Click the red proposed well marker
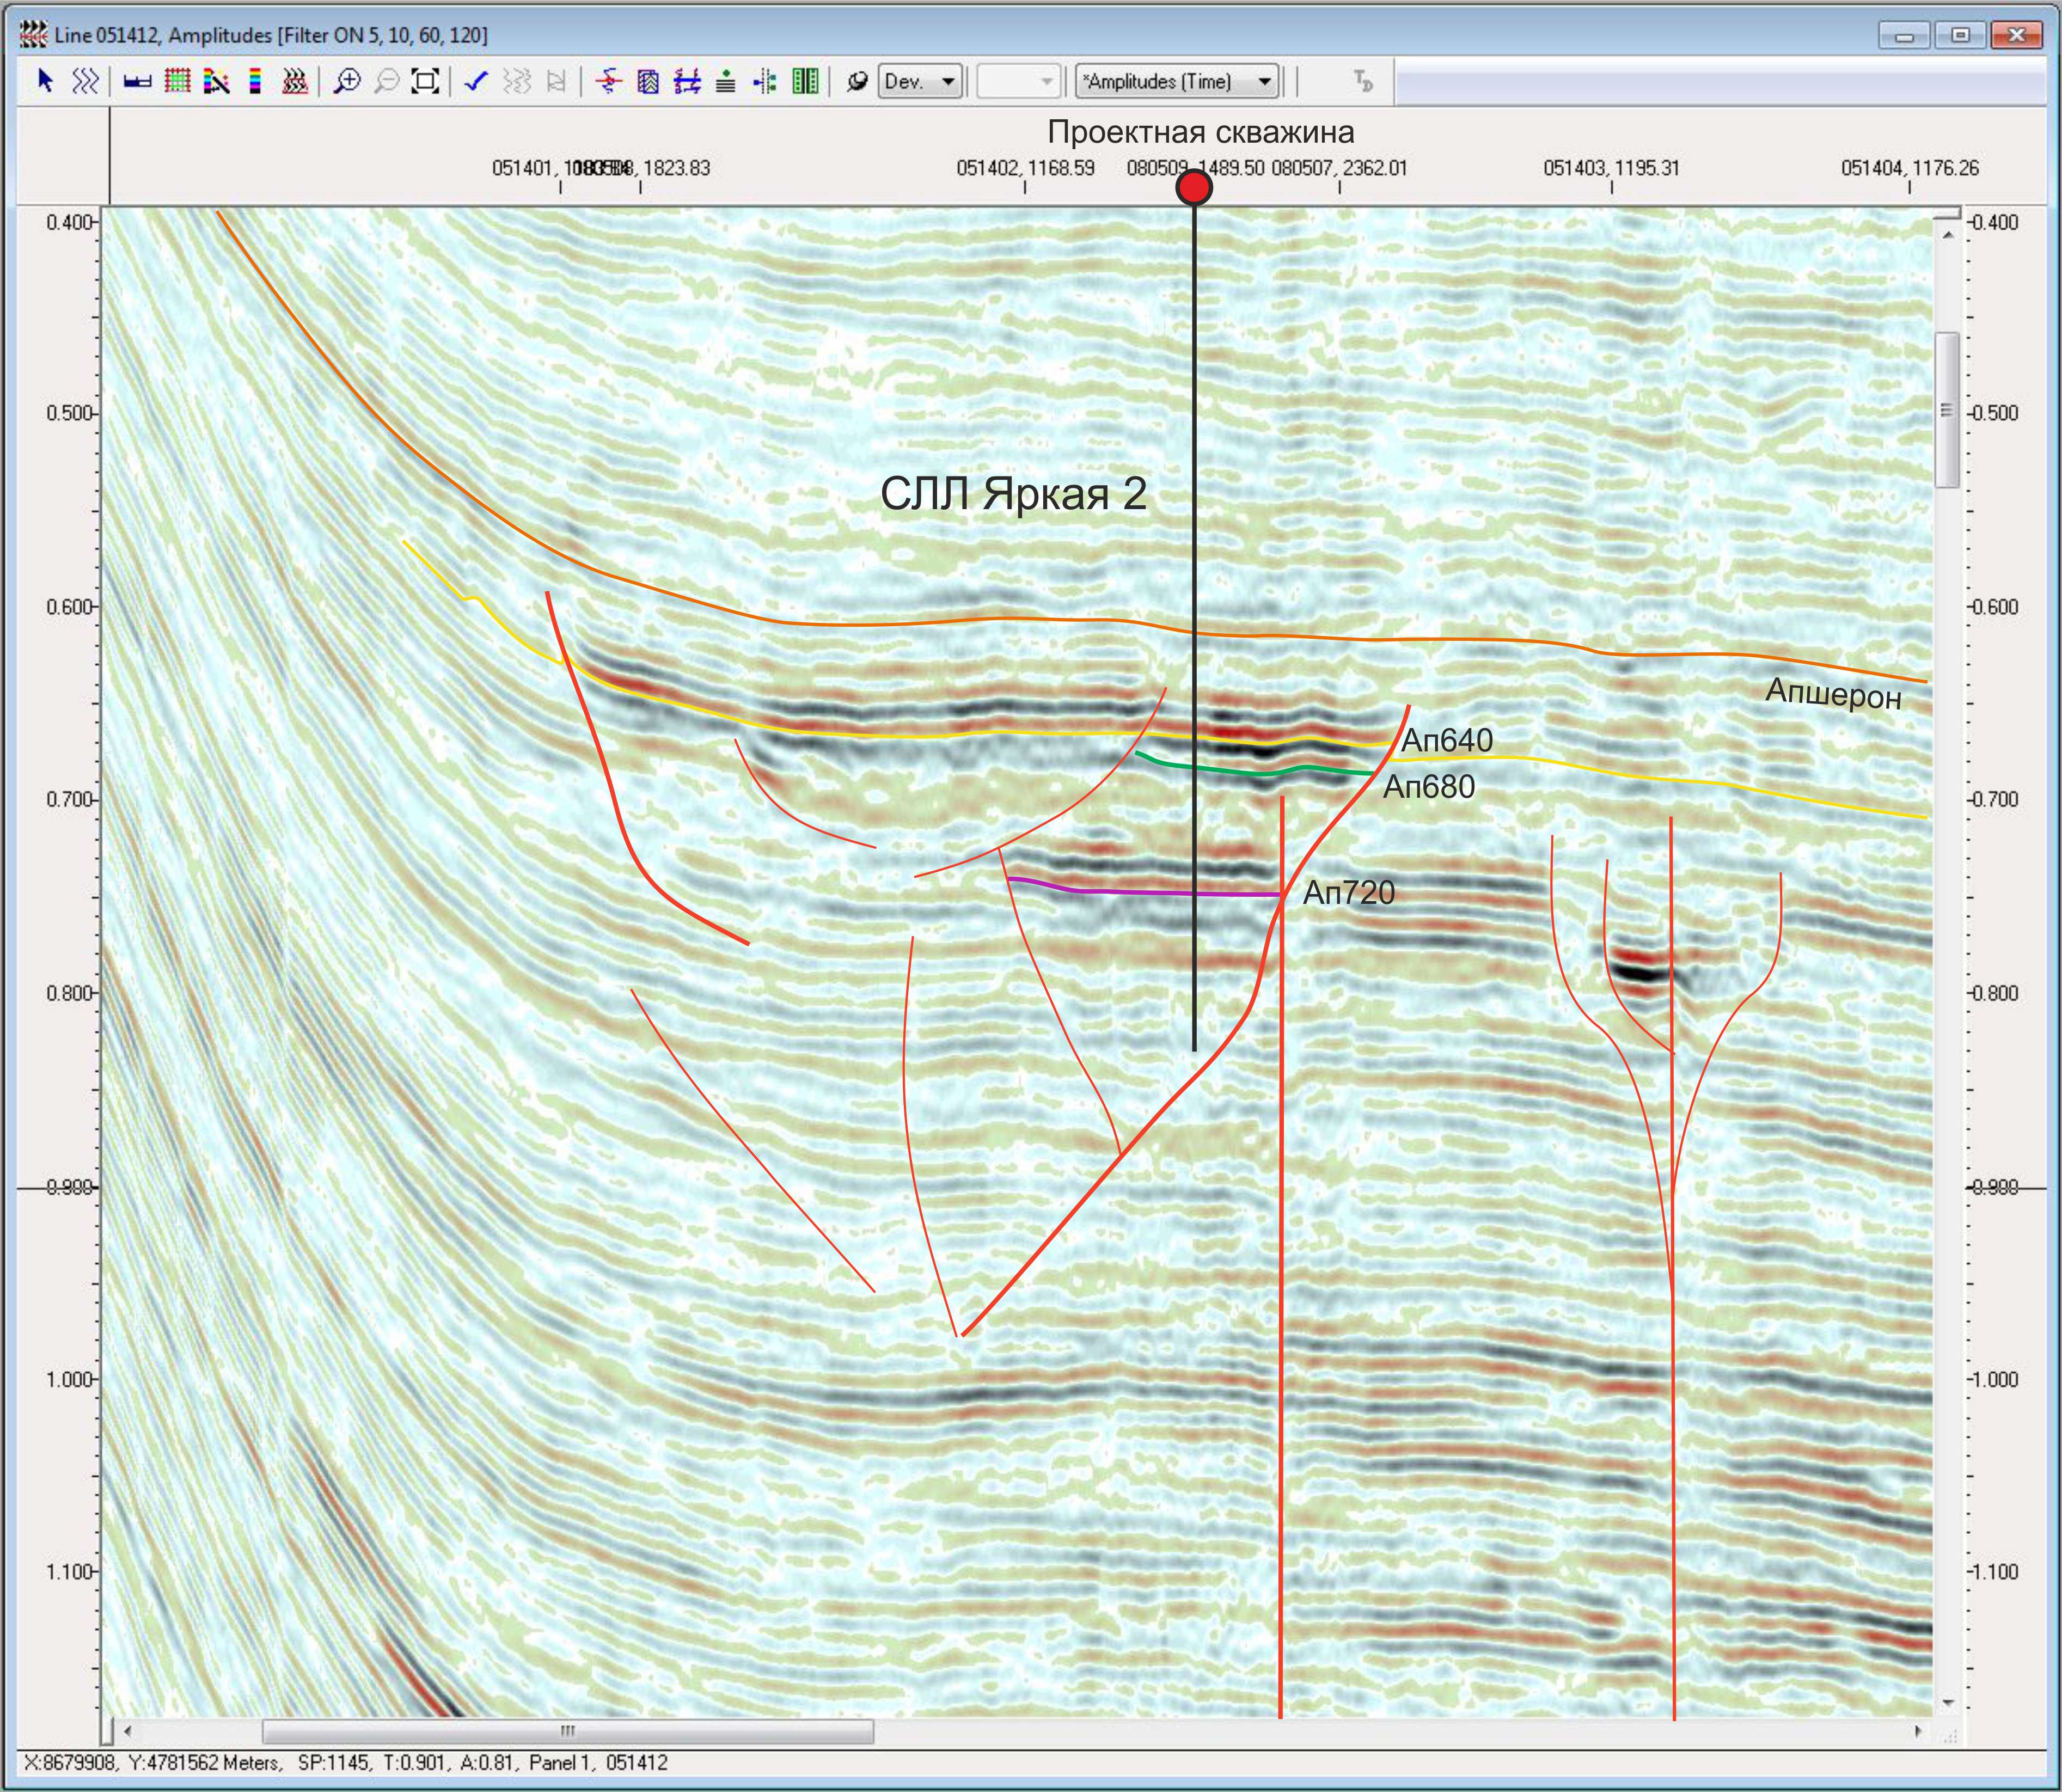Viewport: 2062px width, 1792px height. (1194, 187)
